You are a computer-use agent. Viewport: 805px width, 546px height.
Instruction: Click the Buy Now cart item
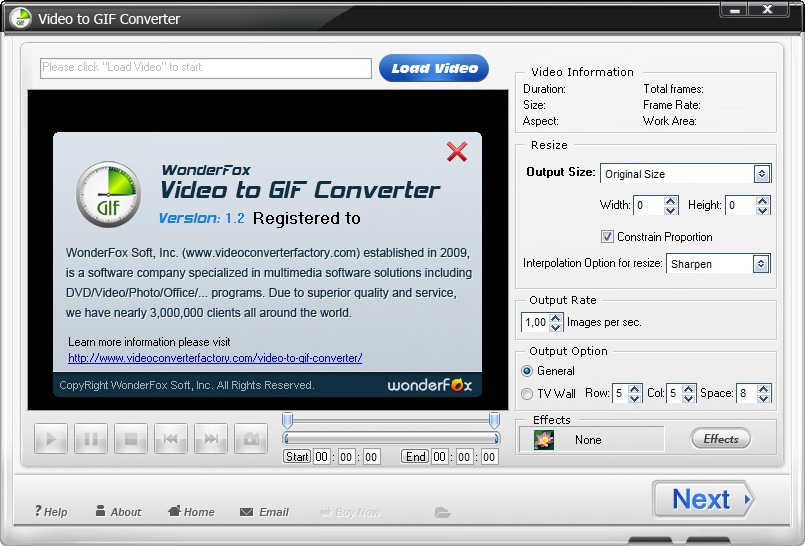pos(350,512)
